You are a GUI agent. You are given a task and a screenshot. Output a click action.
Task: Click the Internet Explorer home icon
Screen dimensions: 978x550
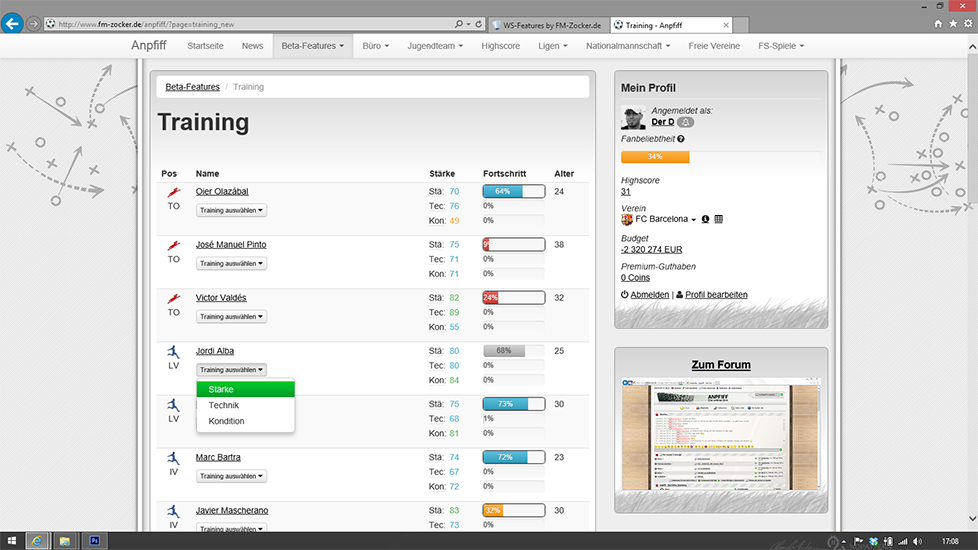point(939,23)
